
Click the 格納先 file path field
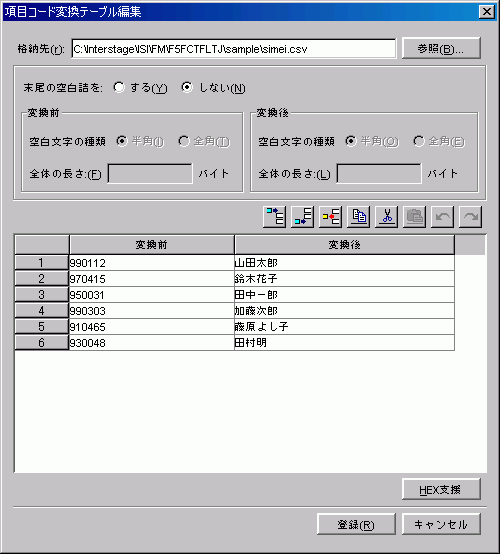pyautogui.click(x=234, y=48)
